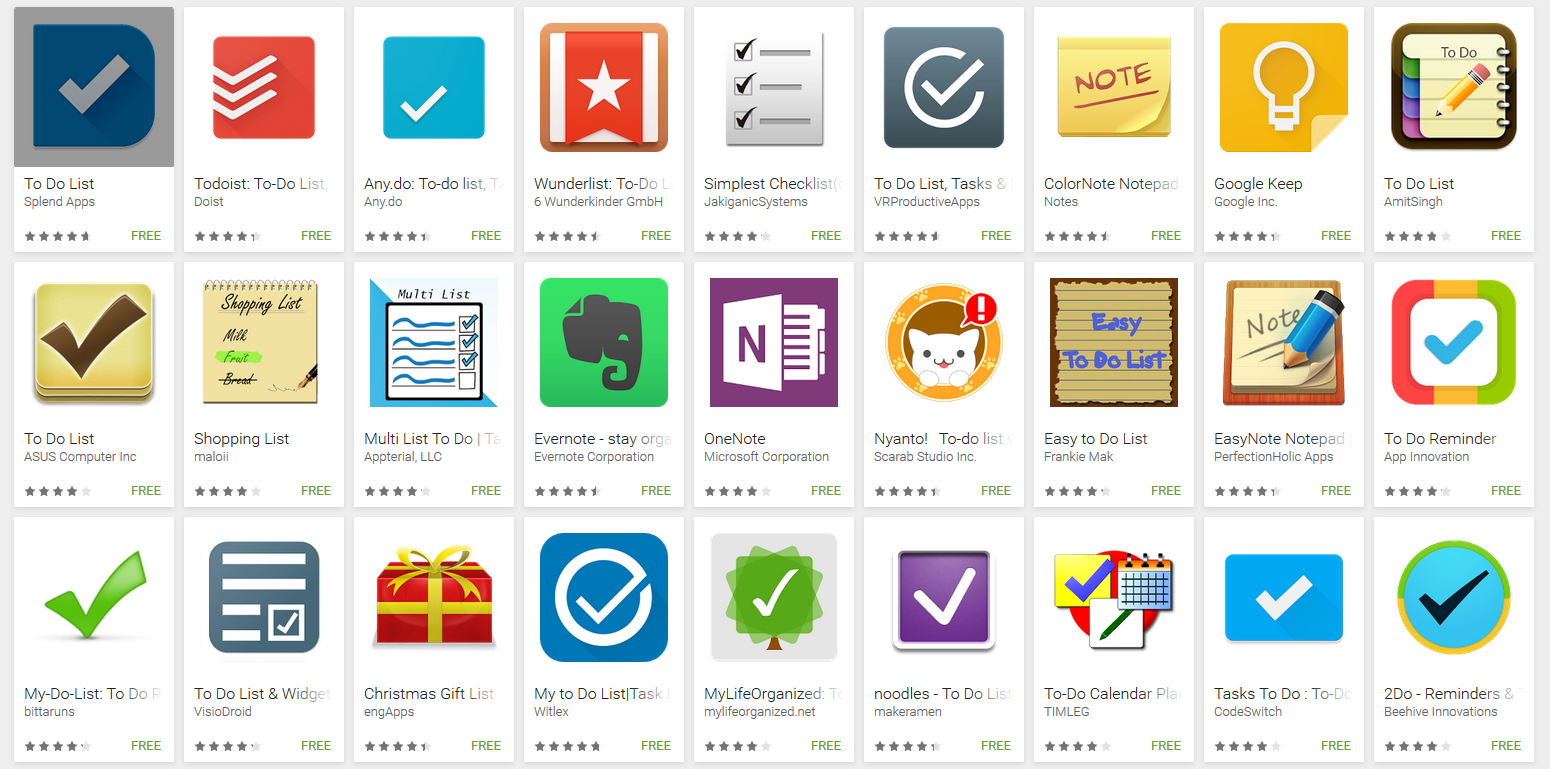This screenshot has width=1550, height=769.
Task: Select the Any.do blue checkmark icon
Action: coord(434,87)
